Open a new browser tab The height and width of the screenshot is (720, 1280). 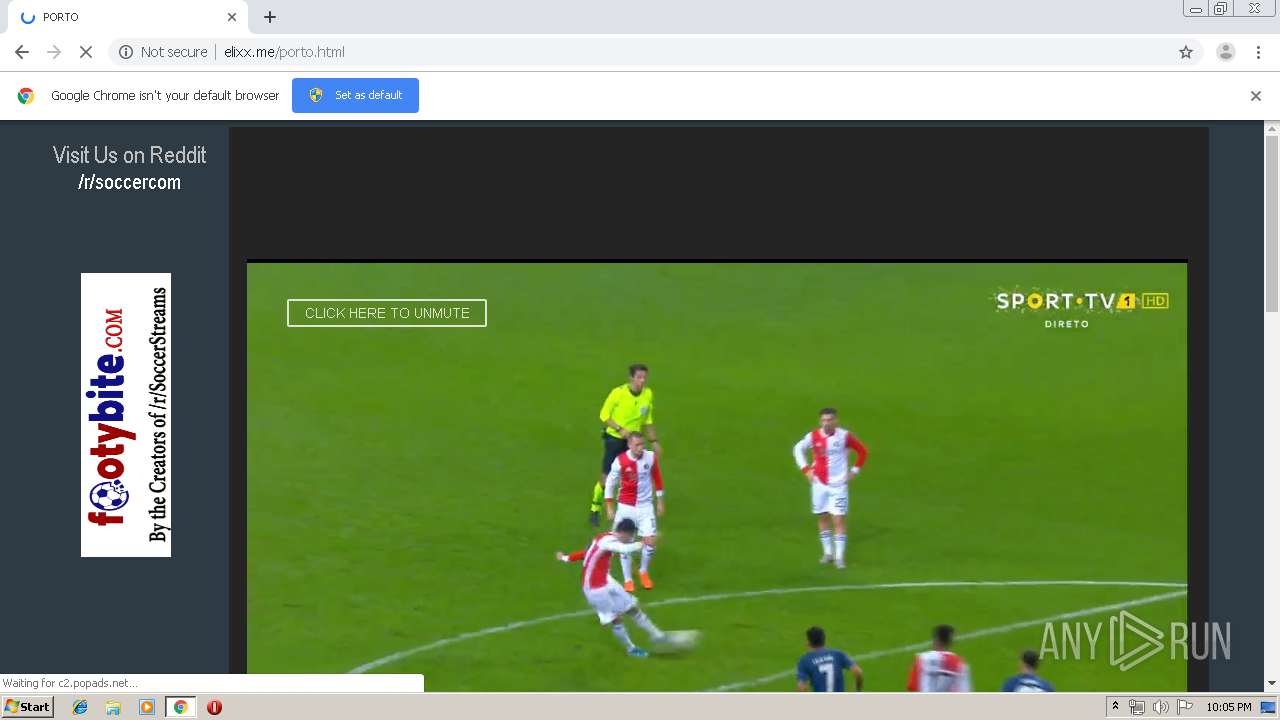point(270,17)
